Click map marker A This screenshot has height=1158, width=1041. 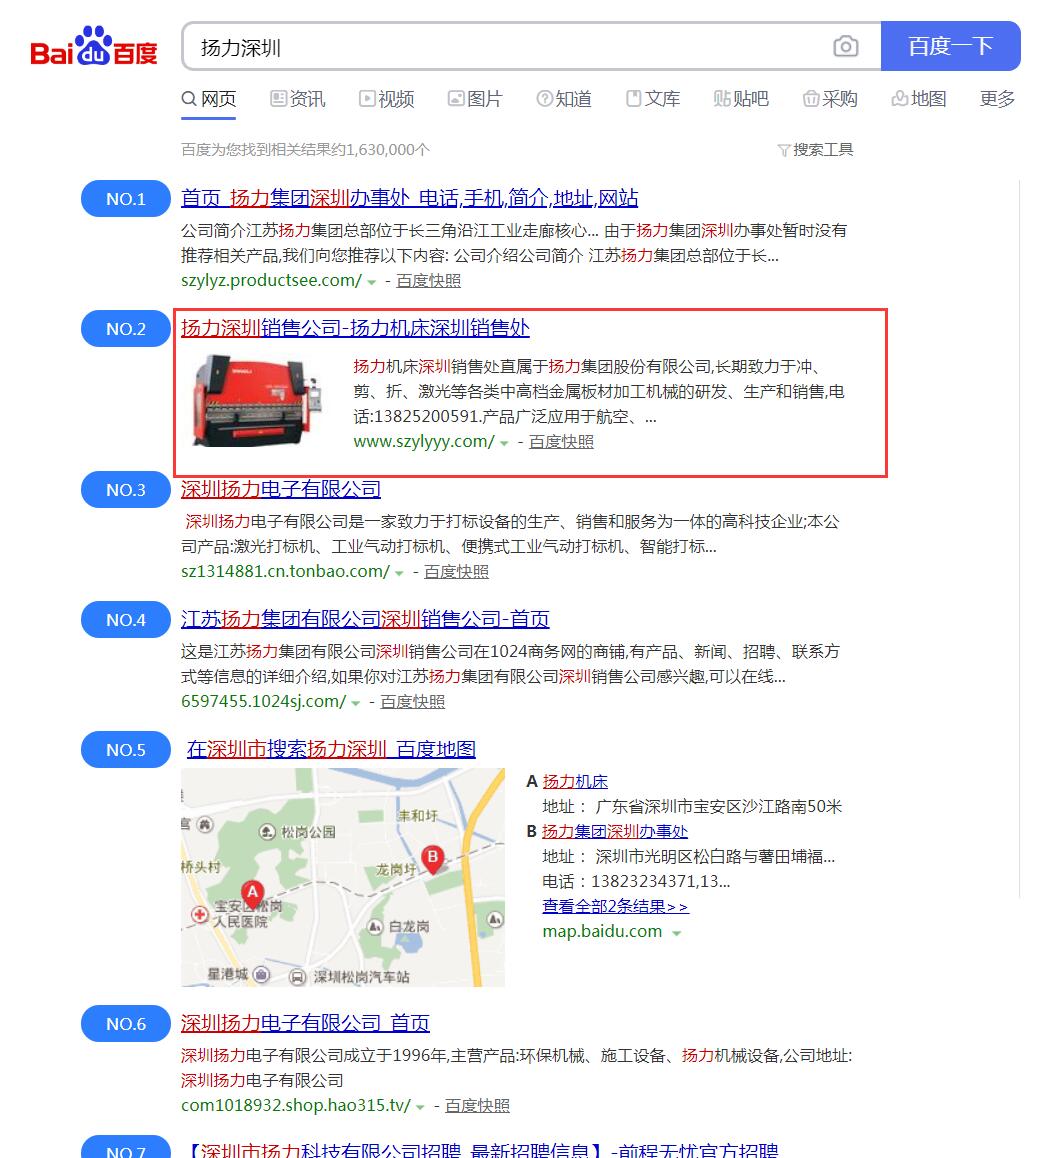[252, 894]
